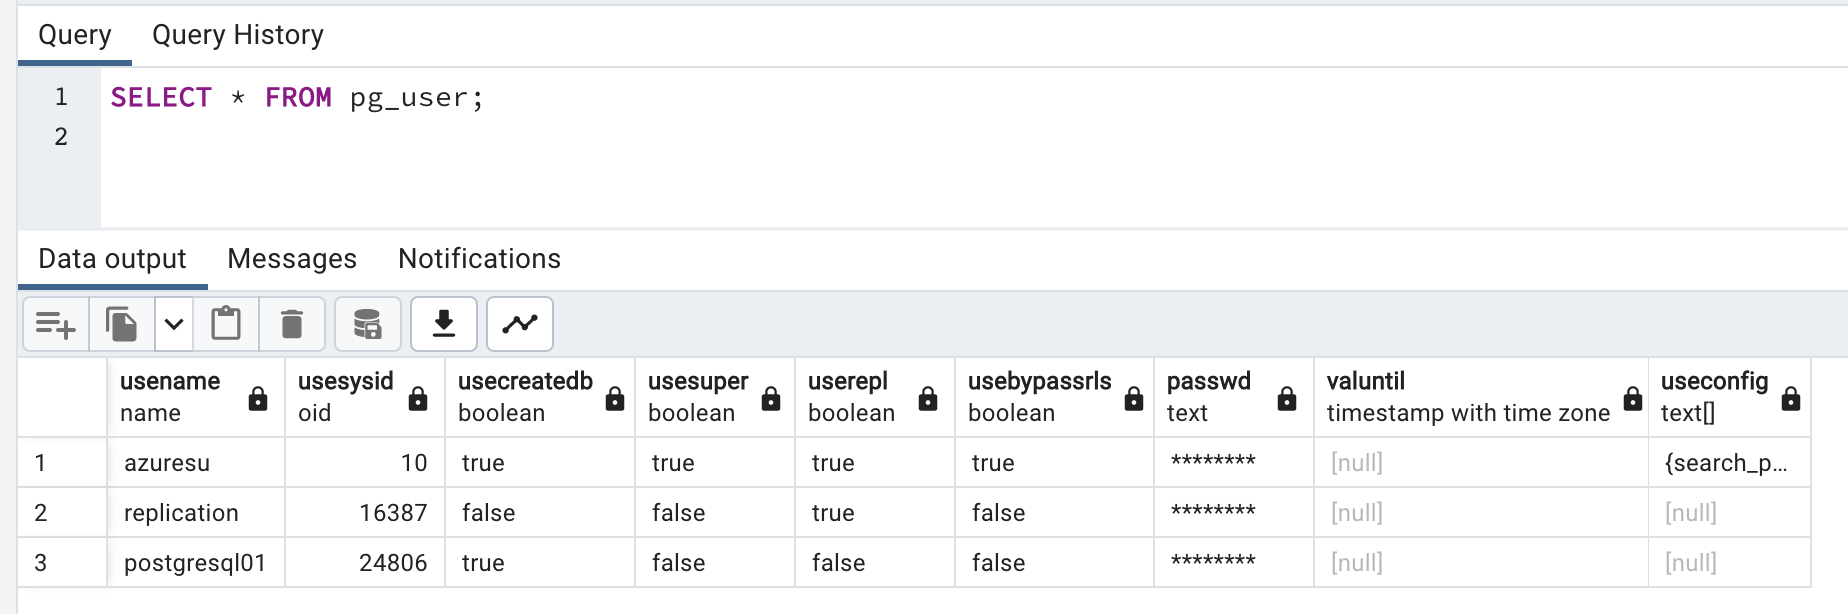
Task: Click lock icon on usename column
Action: pos(258,399)
